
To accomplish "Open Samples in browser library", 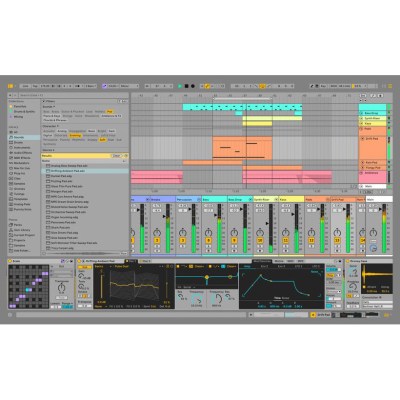I will [19, 184].
